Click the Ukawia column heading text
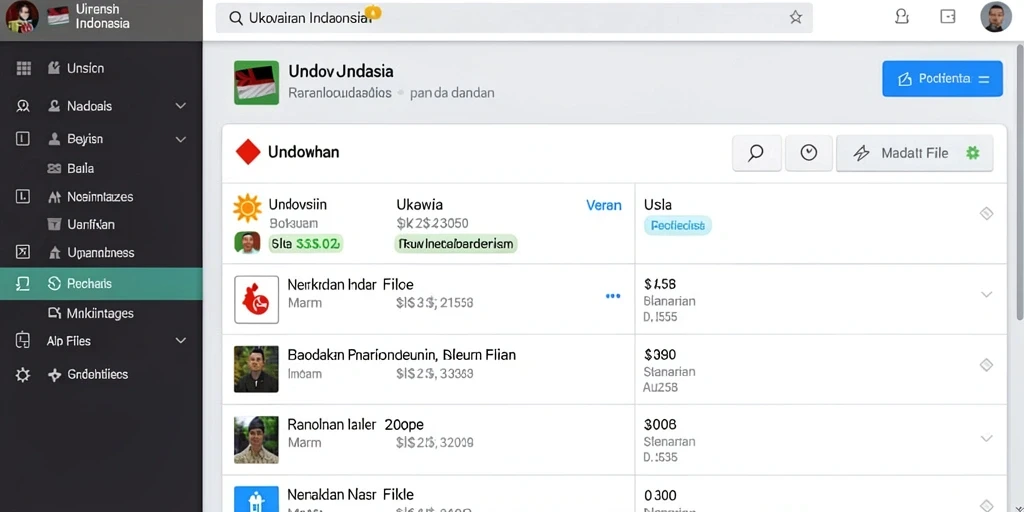Image resolution: width=1024 pixels, height=512 pixels. (419, 204)
